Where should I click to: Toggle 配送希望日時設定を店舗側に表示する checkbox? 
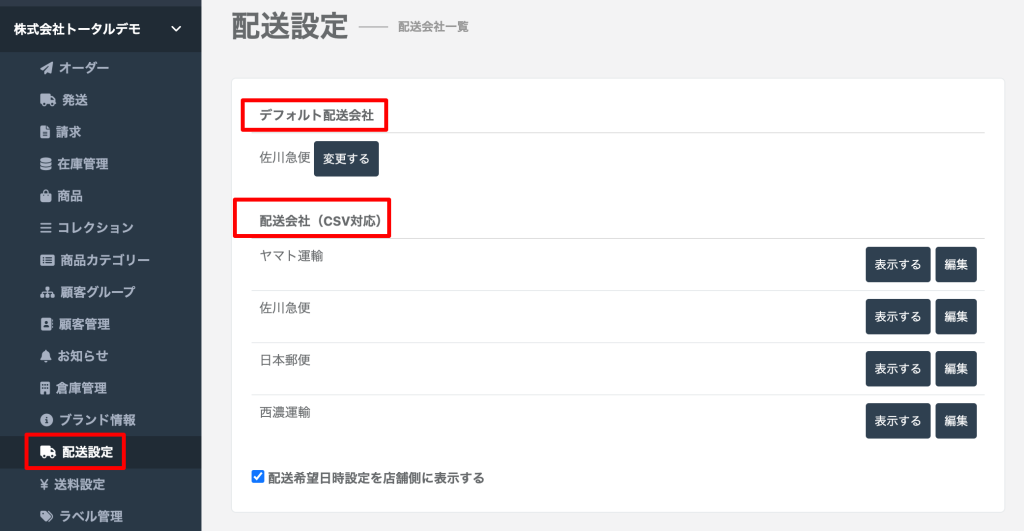(258, 477)
